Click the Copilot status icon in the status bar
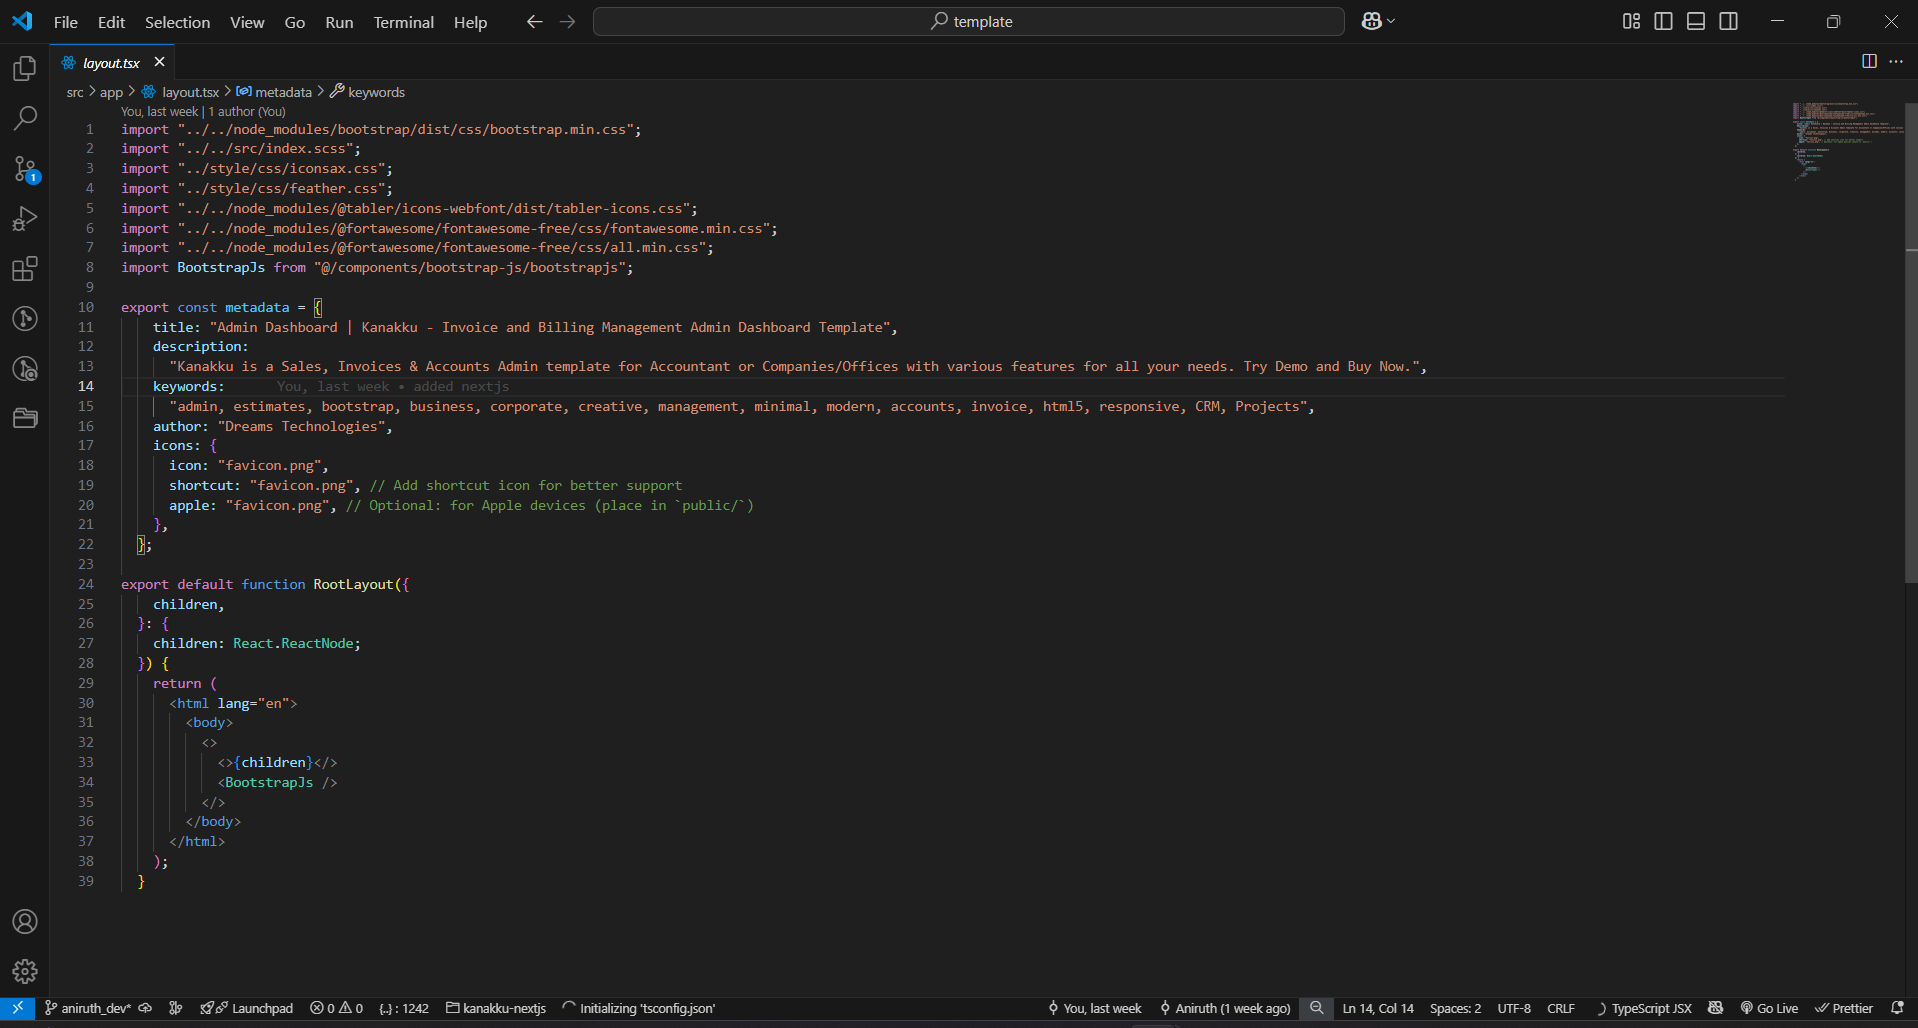Image resolution: width=1918 pixels, height=1028 pixels. pos(1715,1008)
